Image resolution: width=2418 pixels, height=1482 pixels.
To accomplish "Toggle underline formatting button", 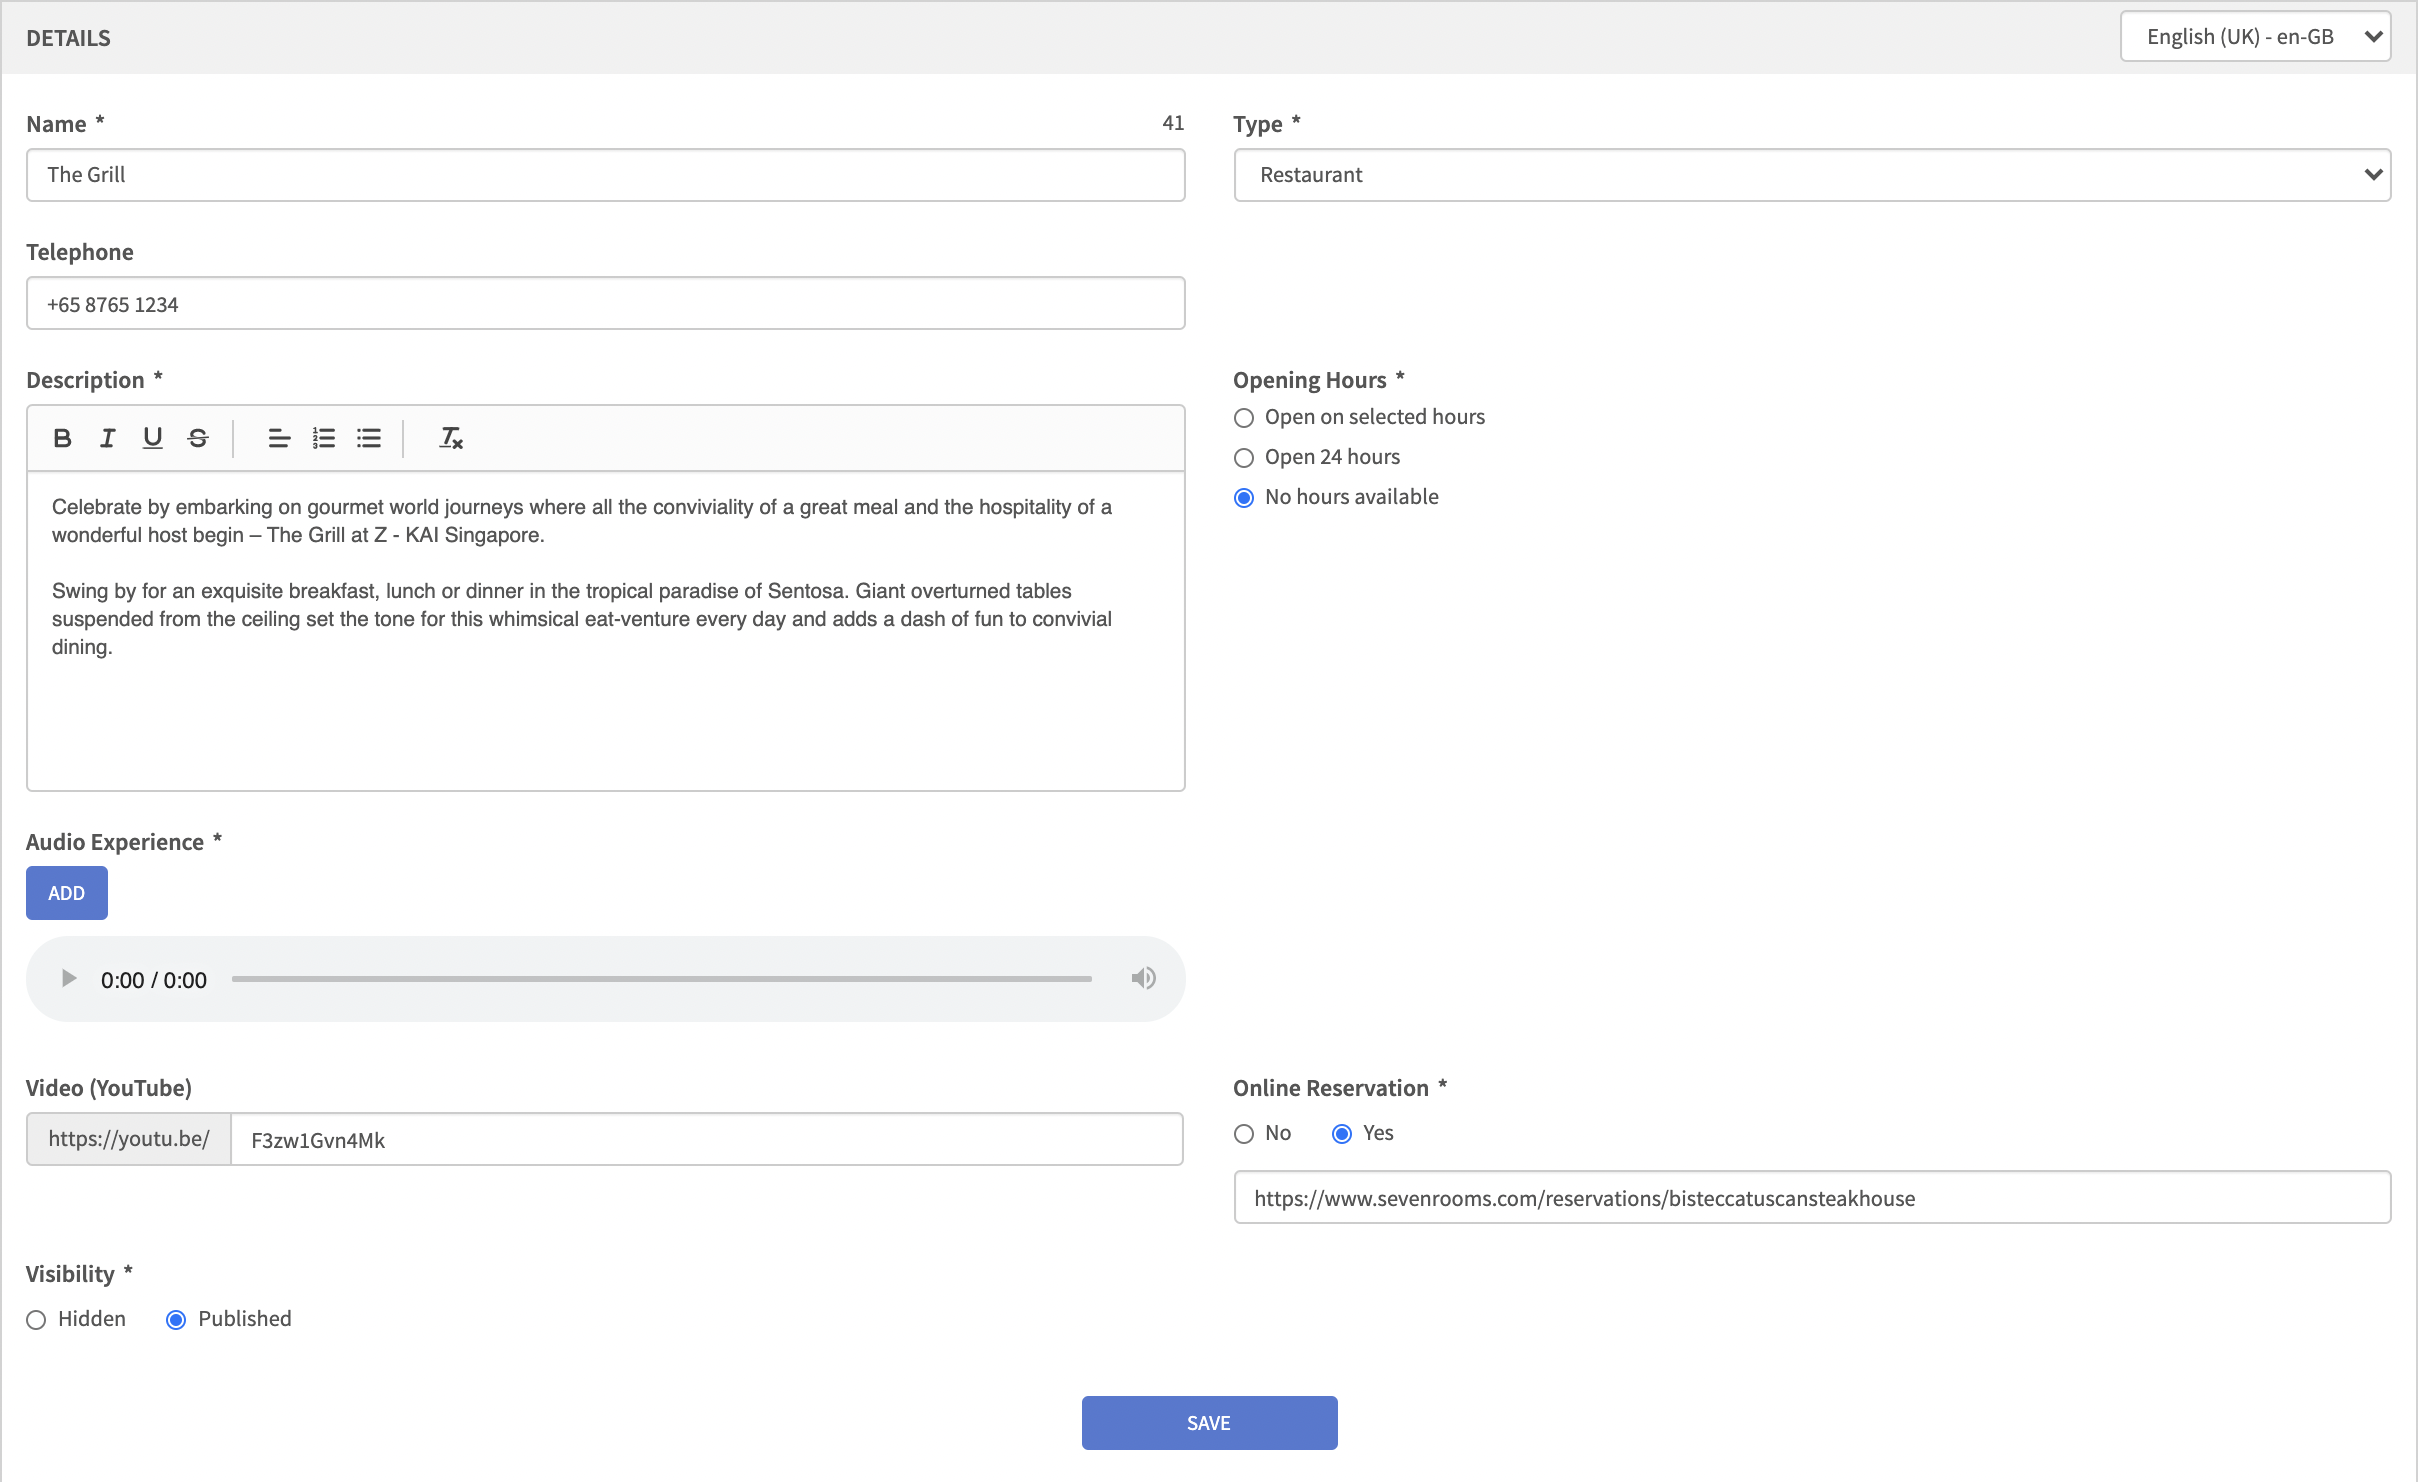I will [x=152, y=438].
